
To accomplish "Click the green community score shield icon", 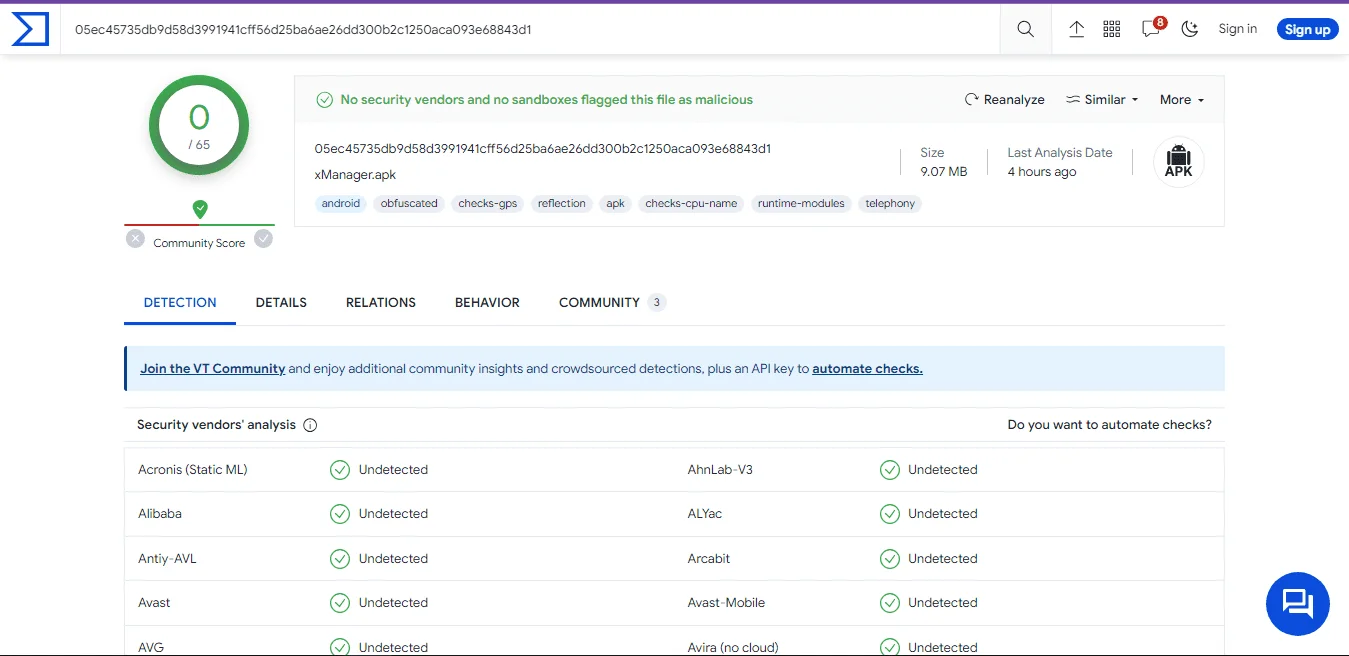I will [200, 209].
